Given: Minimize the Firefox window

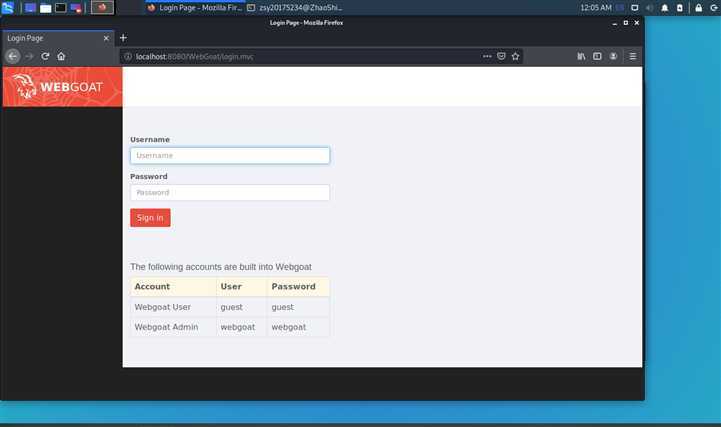Looking at the screenshot, I should [x=614, y=23].
